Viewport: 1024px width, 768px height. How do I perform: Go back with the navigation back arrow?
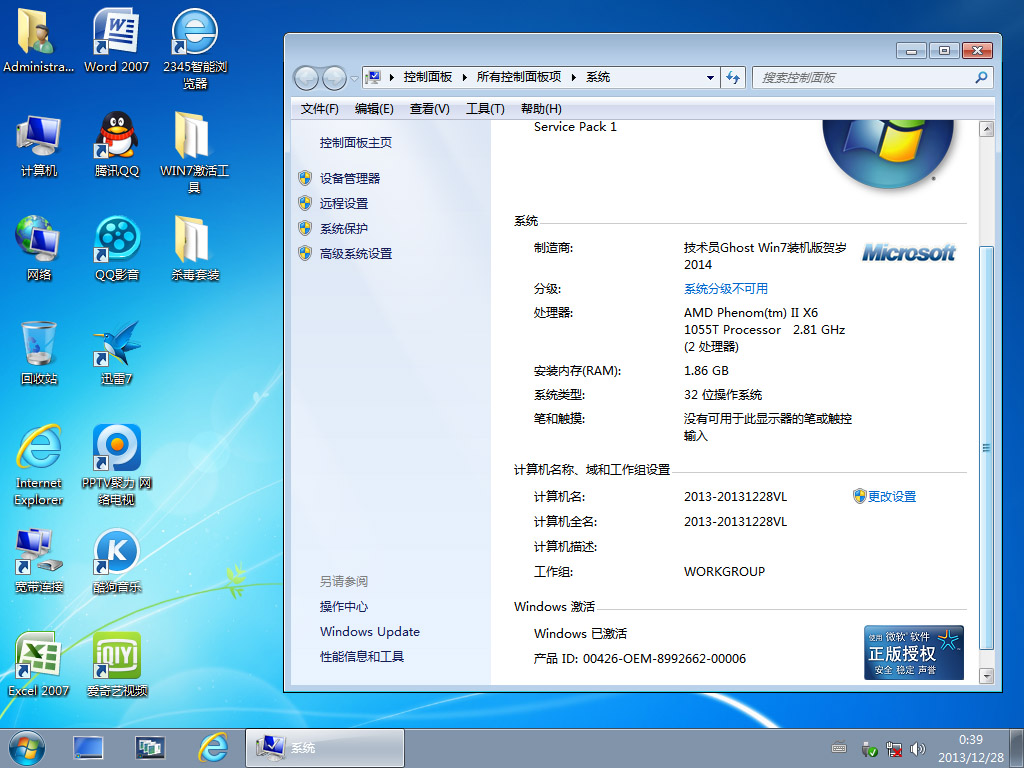306,78
